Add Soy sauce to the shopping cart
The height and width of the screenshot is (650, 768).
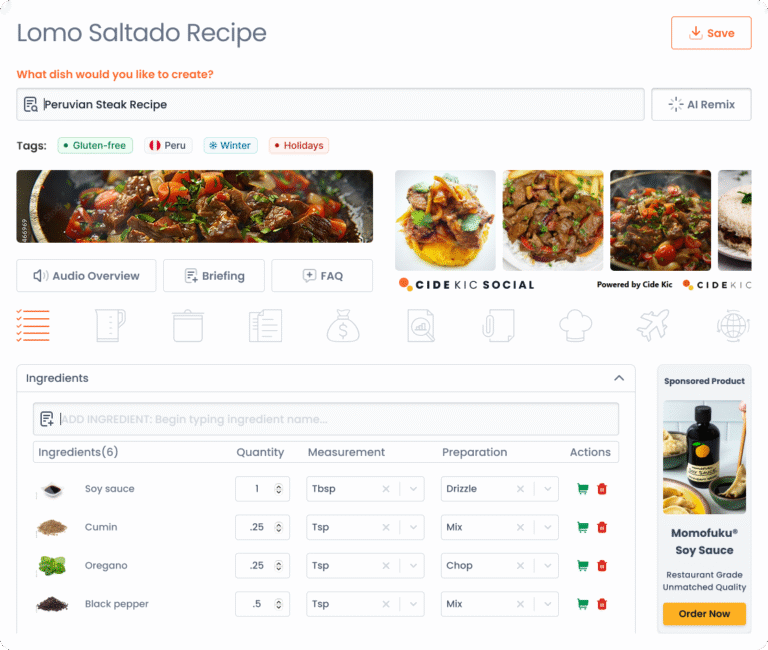pyautogui.click(x=583, y=489)
